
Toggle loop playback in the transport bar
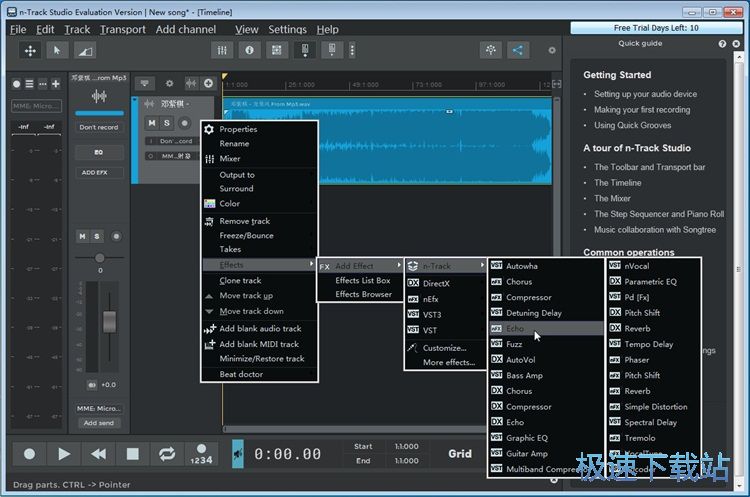[166, 454]
